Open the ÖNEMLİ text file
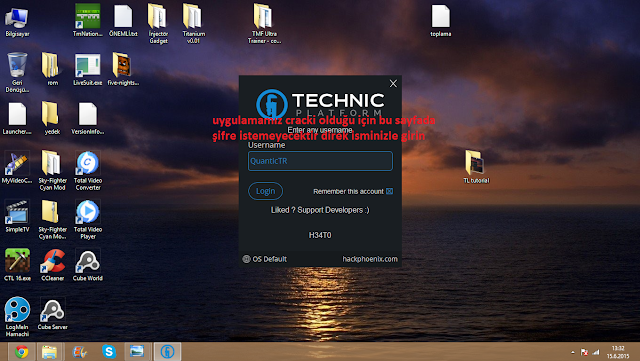Viewport: 640px width, 361px height. click(x=123, y=21)
